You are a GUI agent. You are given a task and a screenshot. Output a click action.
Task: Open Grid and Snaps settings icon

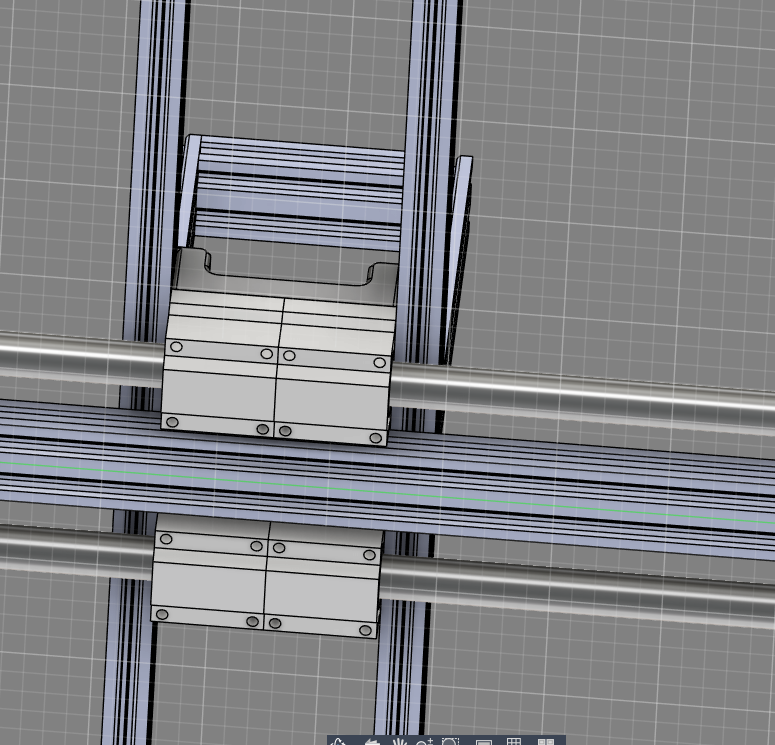point(514,742)
